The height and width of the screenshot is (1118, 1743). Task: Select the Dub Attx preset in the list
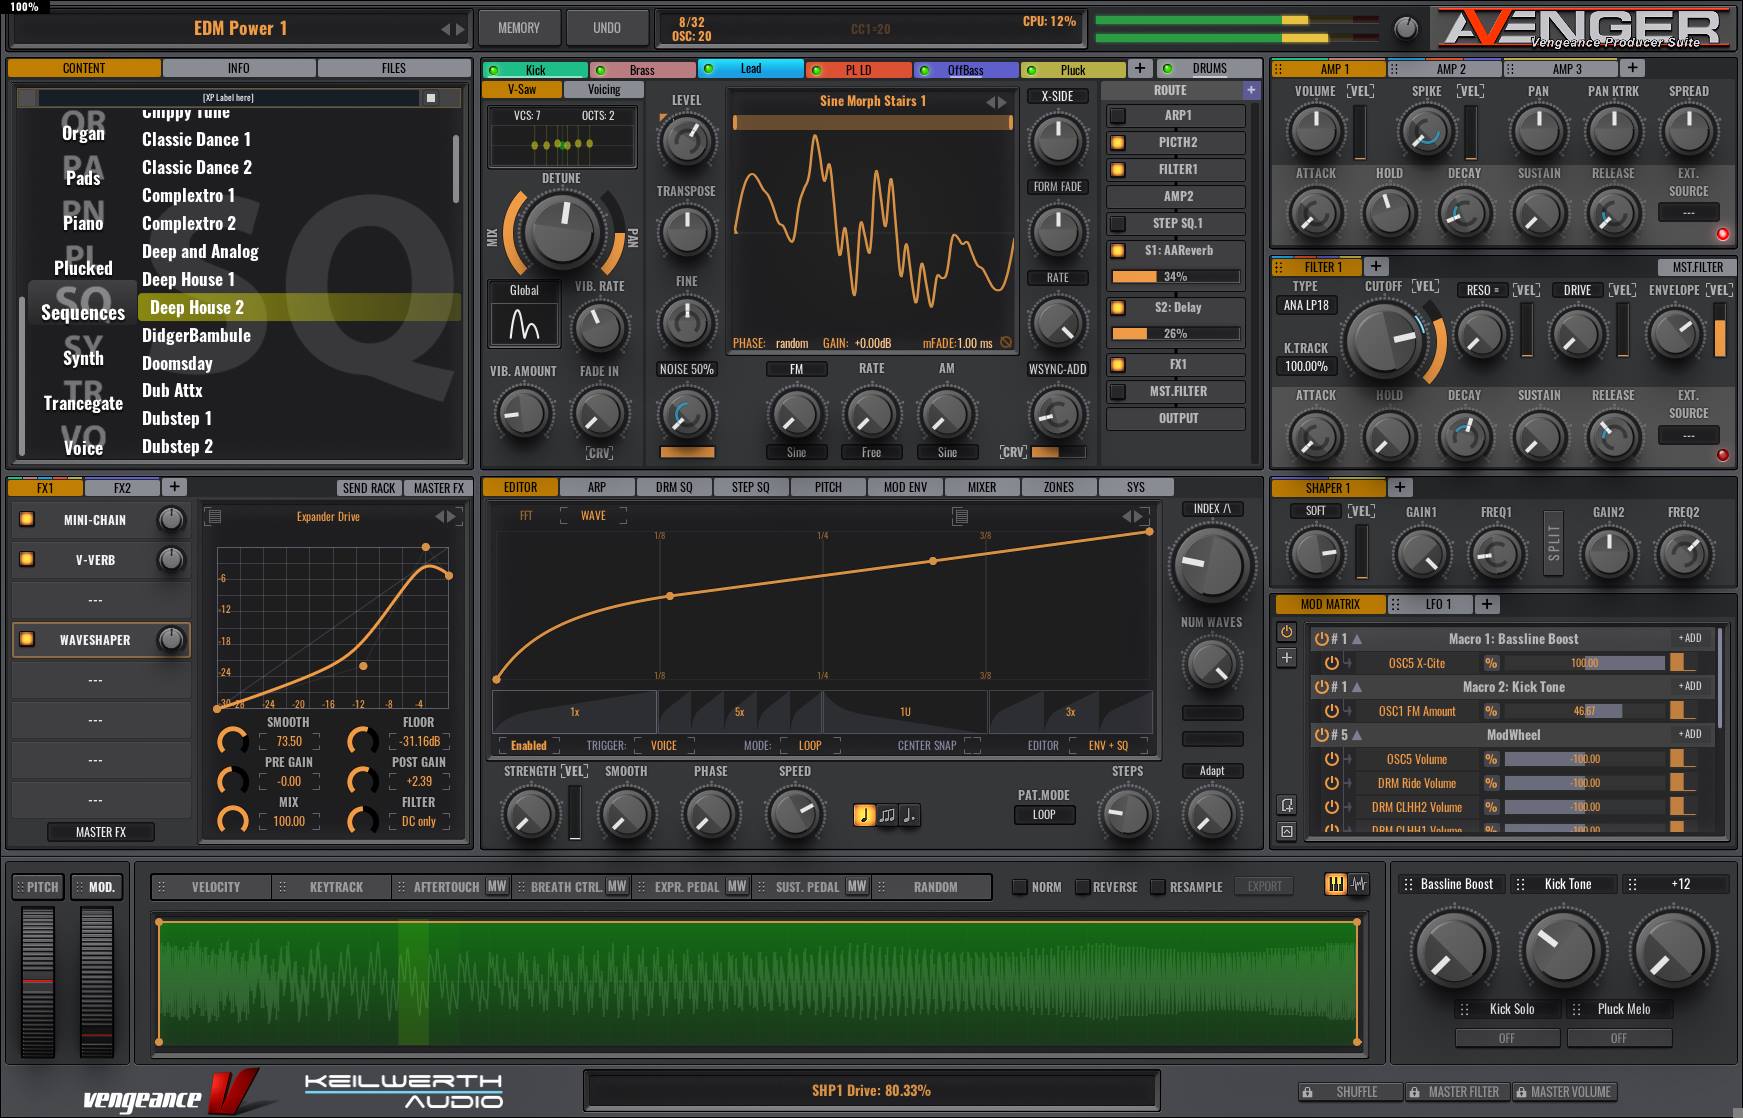point(172,391)
